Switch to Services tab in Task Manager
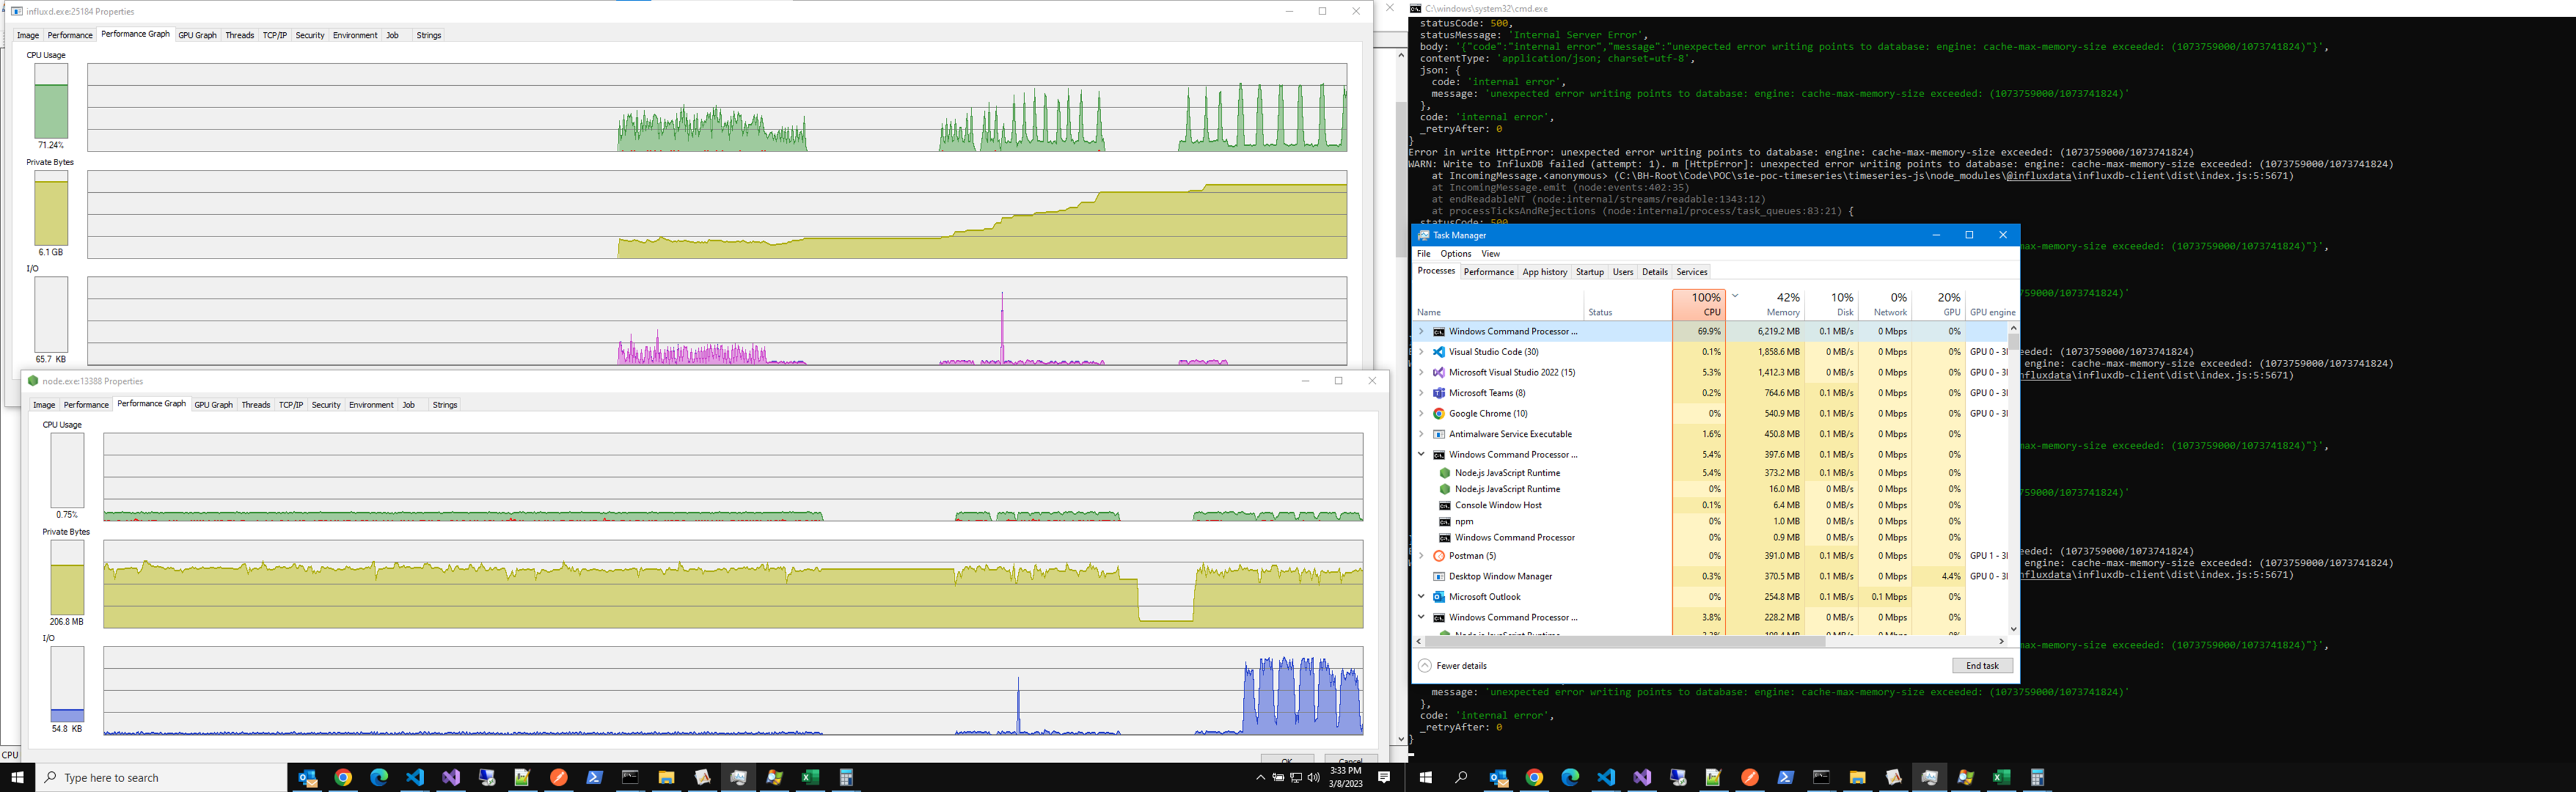 click(x=1692, y=272)
